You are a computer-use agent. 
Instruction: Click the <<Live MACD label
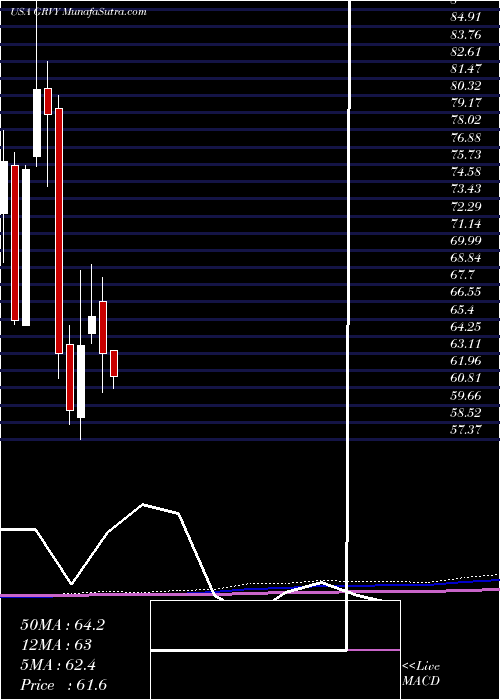(x=421, y=674)
